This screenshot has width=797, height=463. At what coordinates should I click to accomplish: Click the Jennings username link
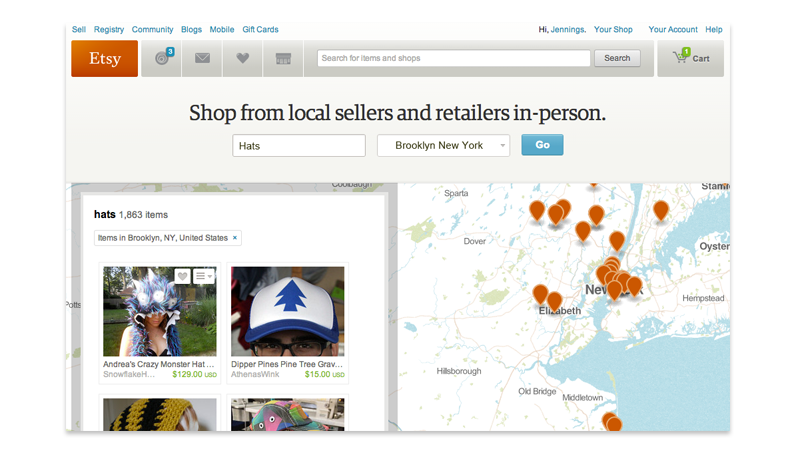tap(568, 29)
